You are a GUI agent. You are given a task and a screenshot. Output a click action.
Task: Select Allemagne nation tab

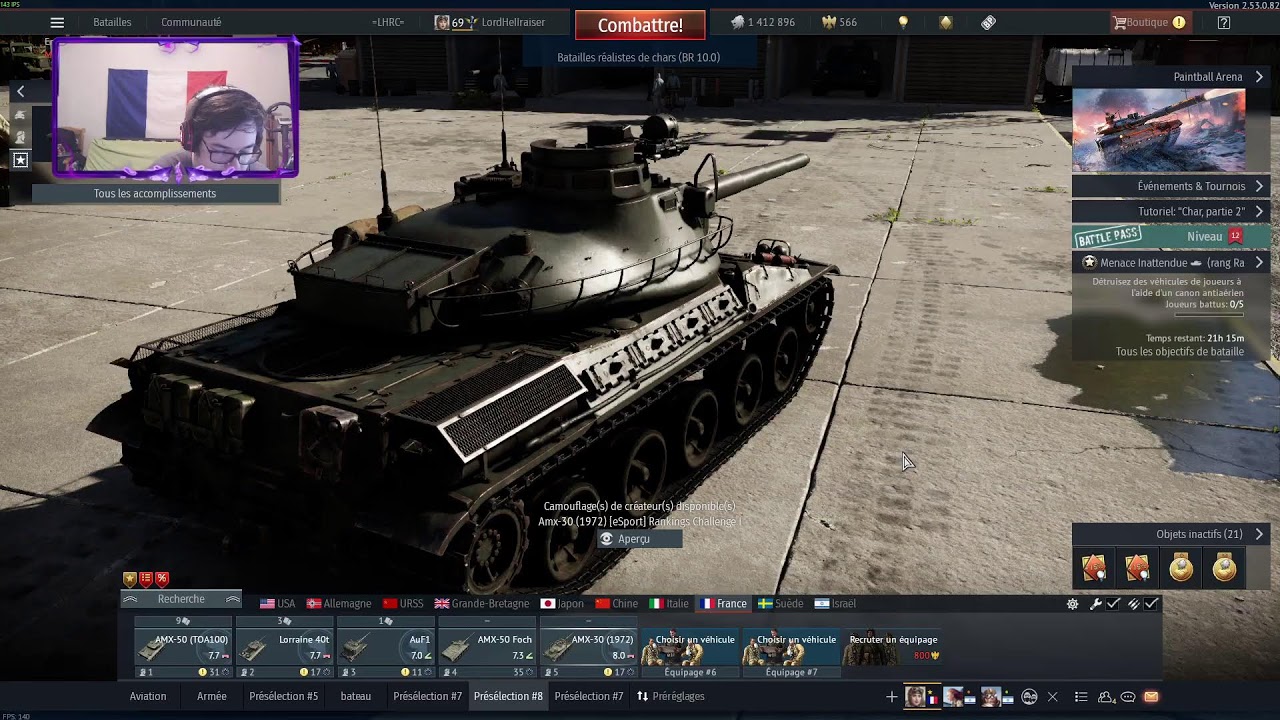click(x=339, y=604)
